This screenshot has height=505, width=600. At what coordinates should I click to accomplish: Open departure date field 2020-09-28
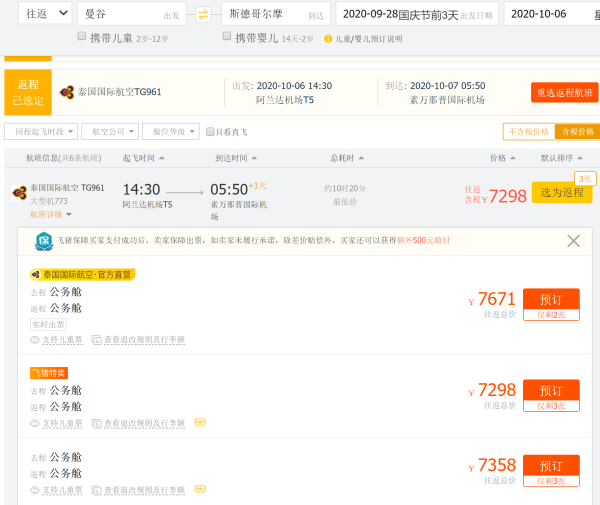click(417, 14)
